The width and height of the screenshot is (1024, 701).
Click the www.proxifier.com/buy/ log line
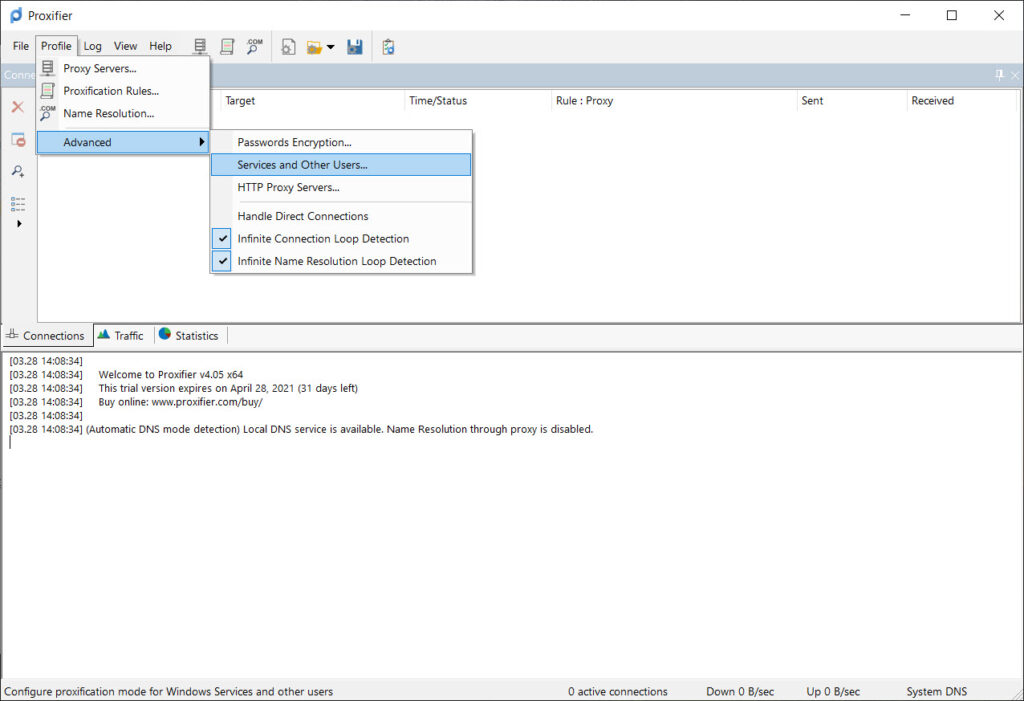[180, 402]
